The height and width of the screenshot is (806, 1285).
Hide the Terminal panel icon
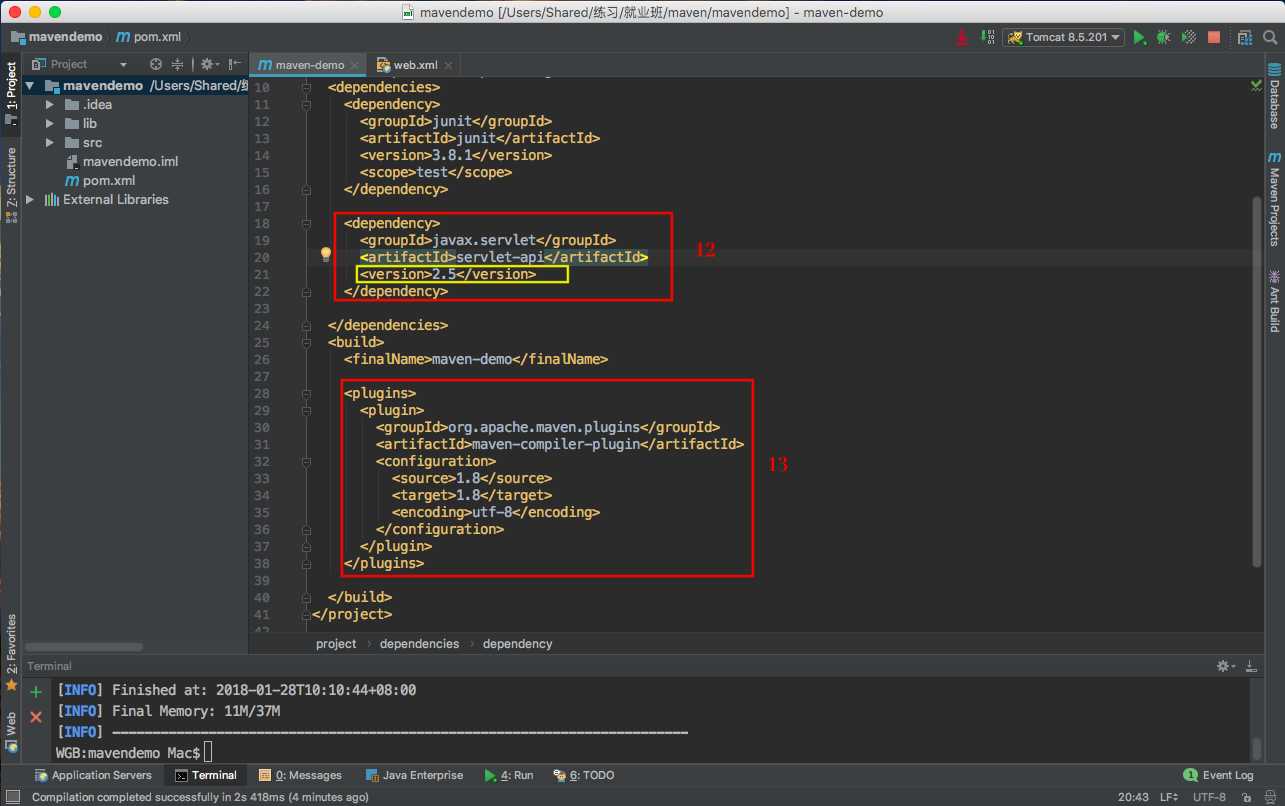click(x=1250, y=666)
